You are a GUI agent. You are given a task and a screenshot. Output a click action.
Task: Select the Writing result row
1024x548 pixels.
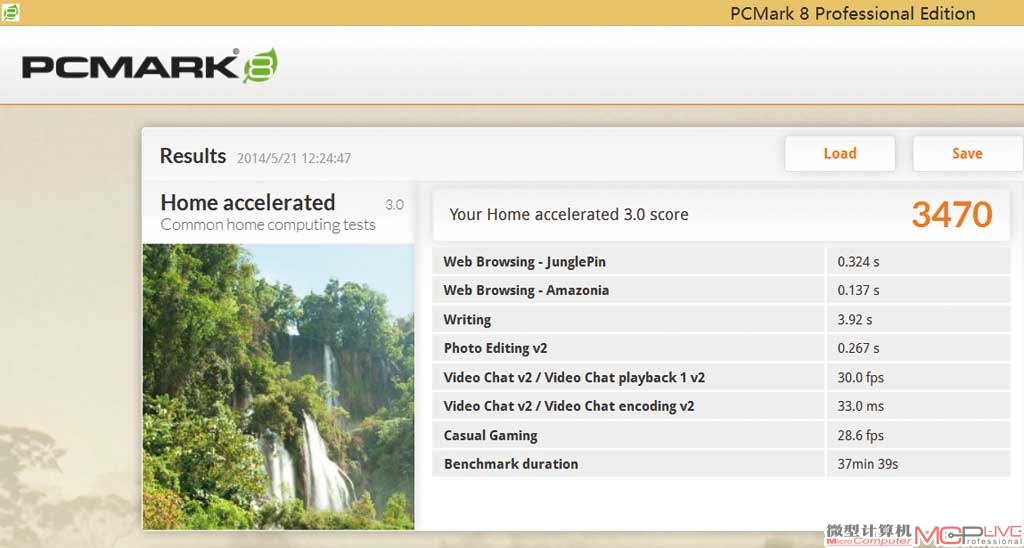pos(721,319)
